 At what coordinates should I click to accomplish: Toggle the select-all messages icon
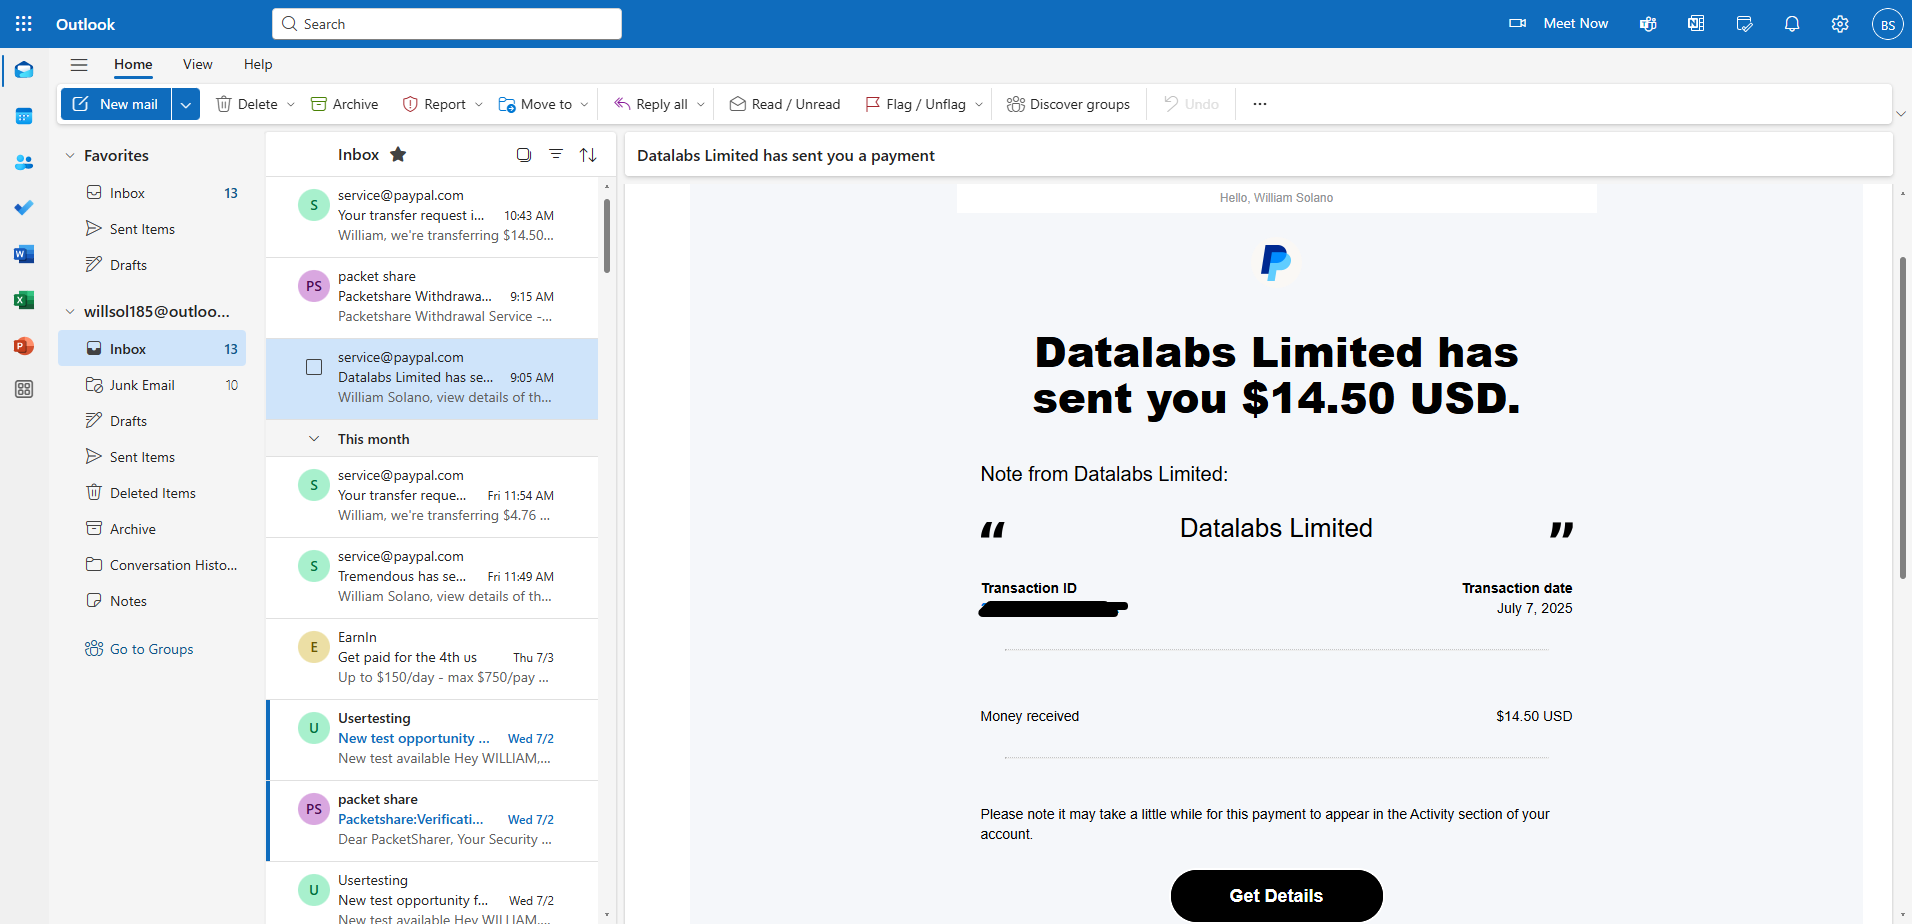click(523, 154)
